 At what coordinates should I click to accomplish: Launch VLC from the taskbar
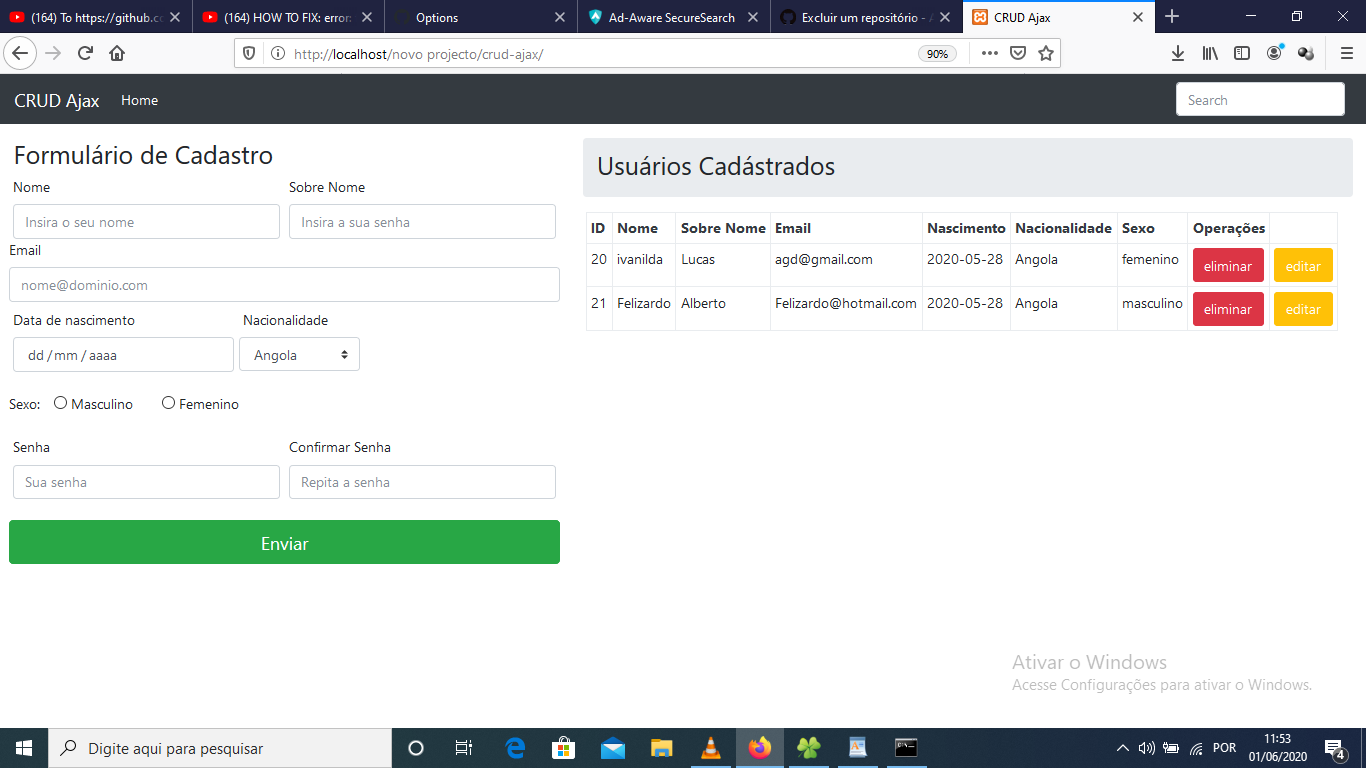coord(710,747)
